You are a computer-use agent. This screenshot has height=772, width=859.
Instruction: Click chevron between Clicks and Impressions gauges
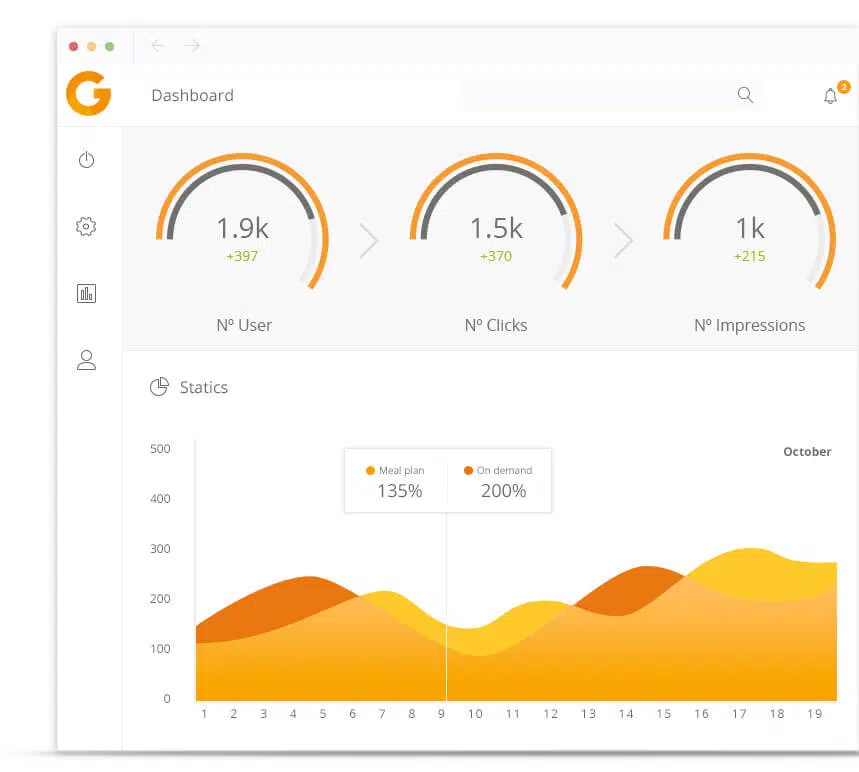623,241
